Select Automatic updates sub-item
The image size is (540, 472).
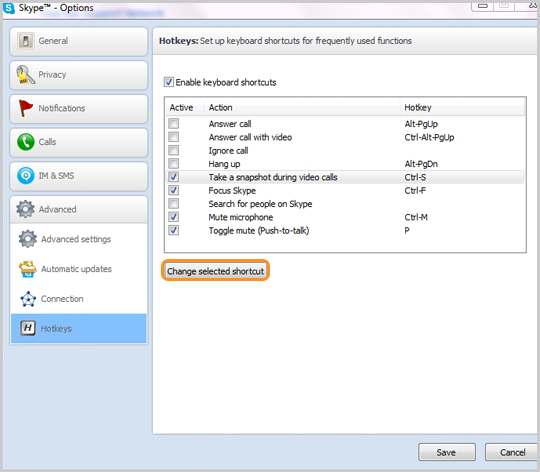(79, 269)
